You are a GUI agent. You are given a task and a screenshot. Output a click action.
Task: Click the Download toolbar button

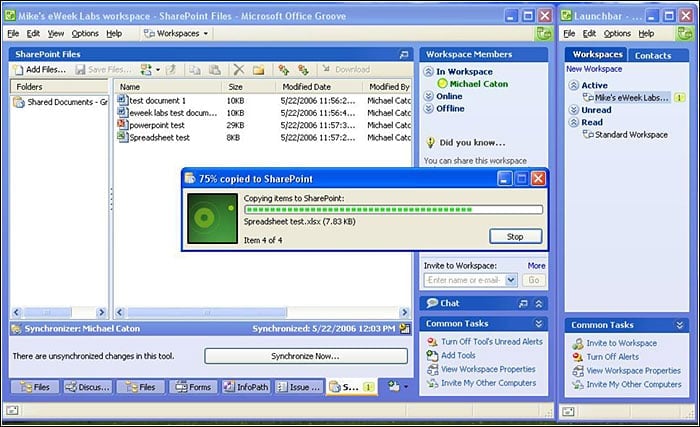346,70
